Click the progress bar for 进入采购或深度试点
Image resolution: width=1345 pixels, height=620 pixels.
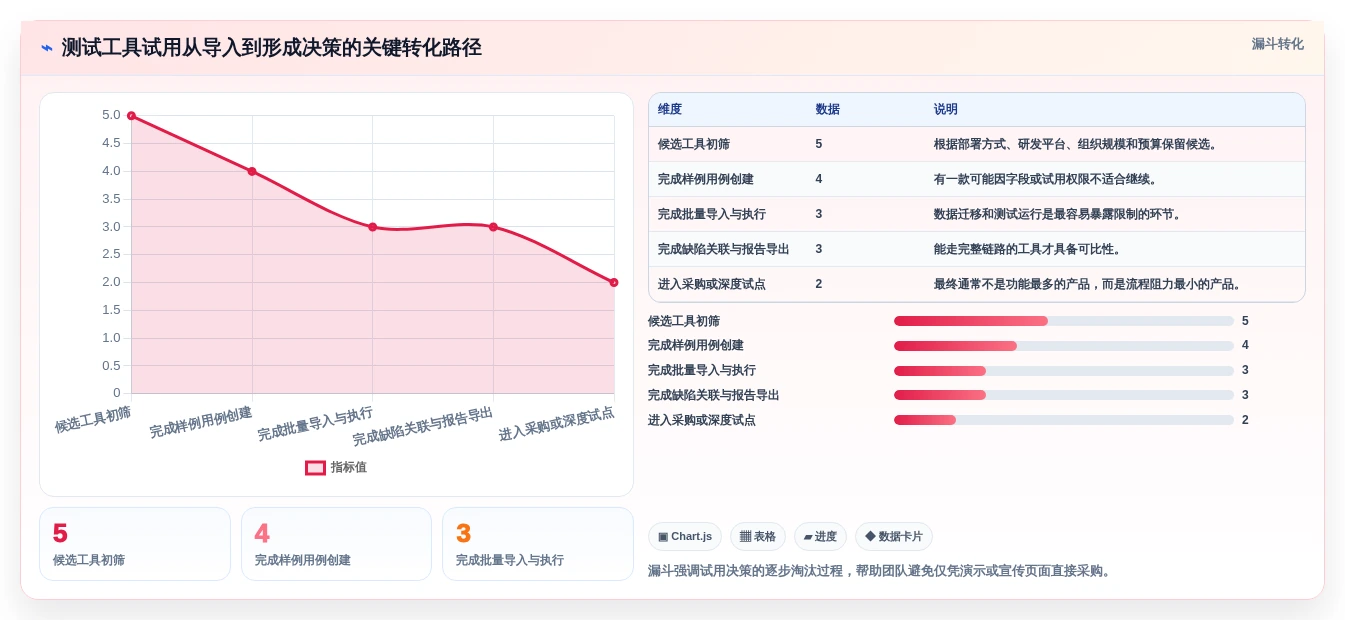tap(1064, 420)
